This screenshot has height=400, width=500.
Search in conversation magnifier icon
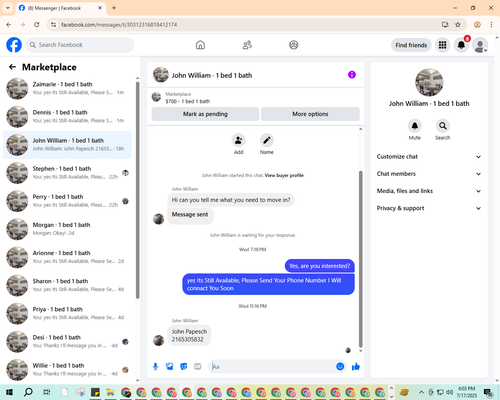tap(443, 126)
